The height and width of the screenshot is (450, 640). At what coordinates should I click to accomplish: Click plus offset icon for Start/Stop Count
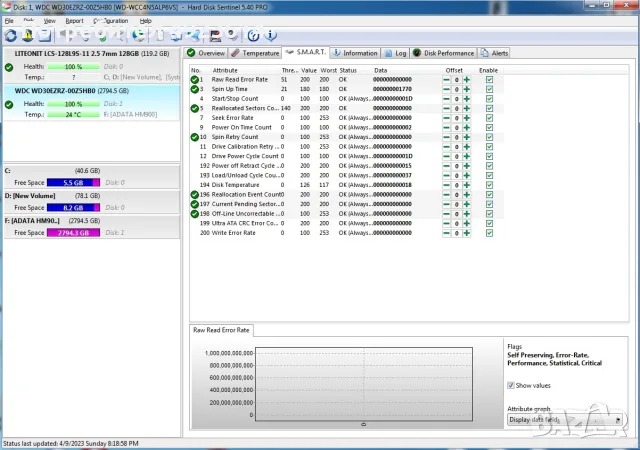467,99
